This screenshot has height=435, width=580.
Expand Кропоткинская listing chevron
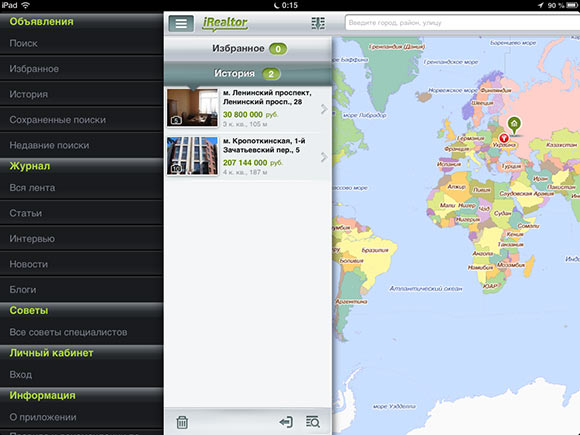pyautogui.click(x=324, y=157)
